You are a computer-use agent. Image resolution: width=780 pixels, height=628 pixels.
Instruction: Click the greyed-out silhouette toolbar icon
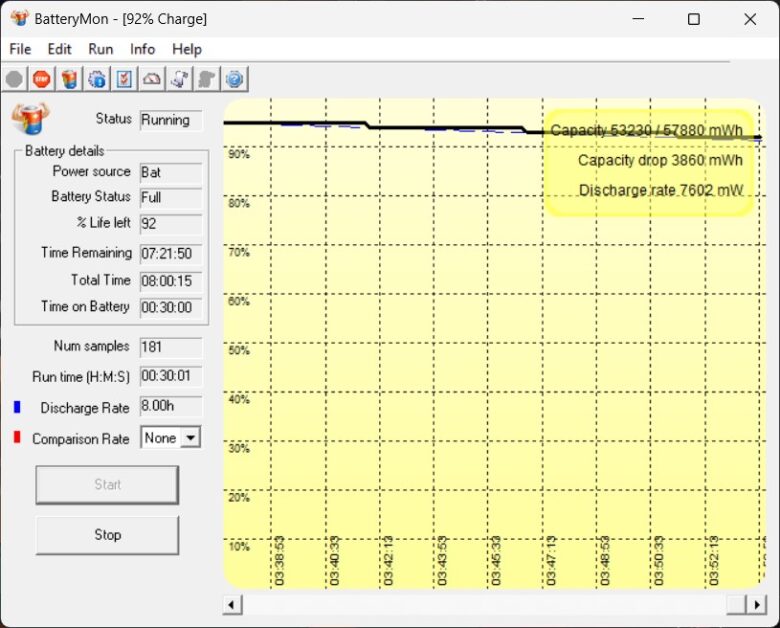206,79
